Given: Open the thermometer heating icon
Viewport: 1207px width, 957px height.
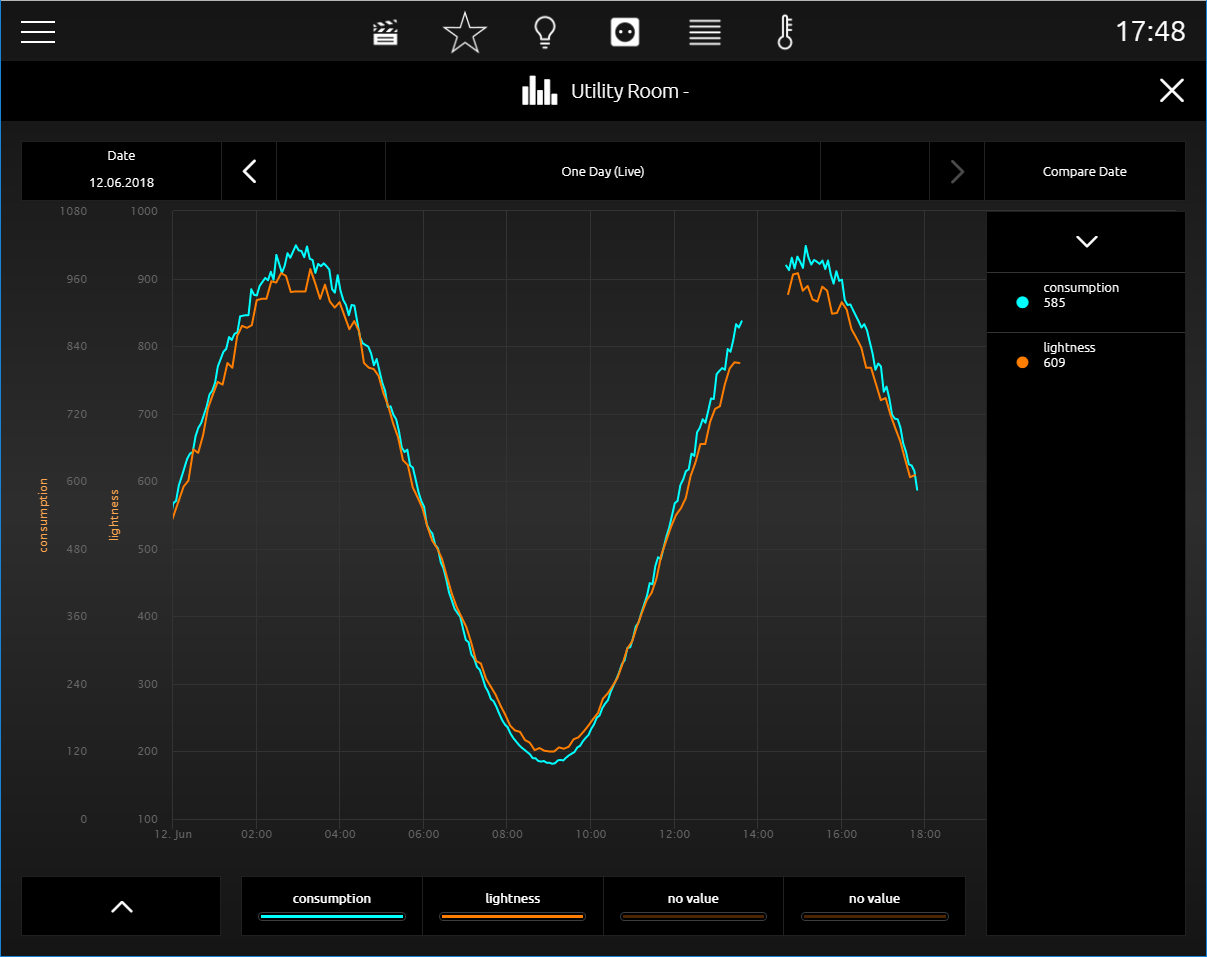Looking at the screenshot, I should (x=785, y=32).
